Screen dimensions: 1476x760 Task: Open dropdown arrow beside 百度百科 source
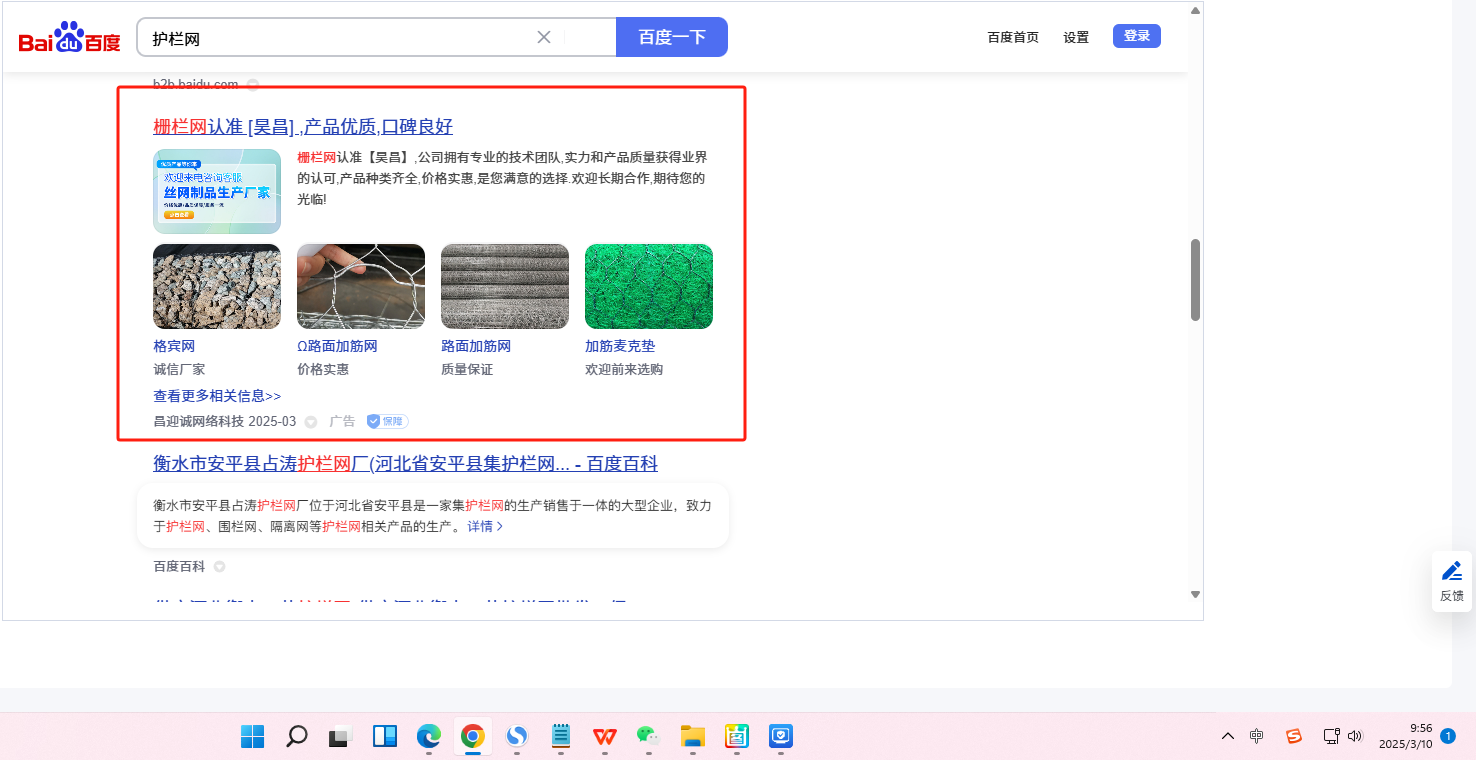coord(219,567)
